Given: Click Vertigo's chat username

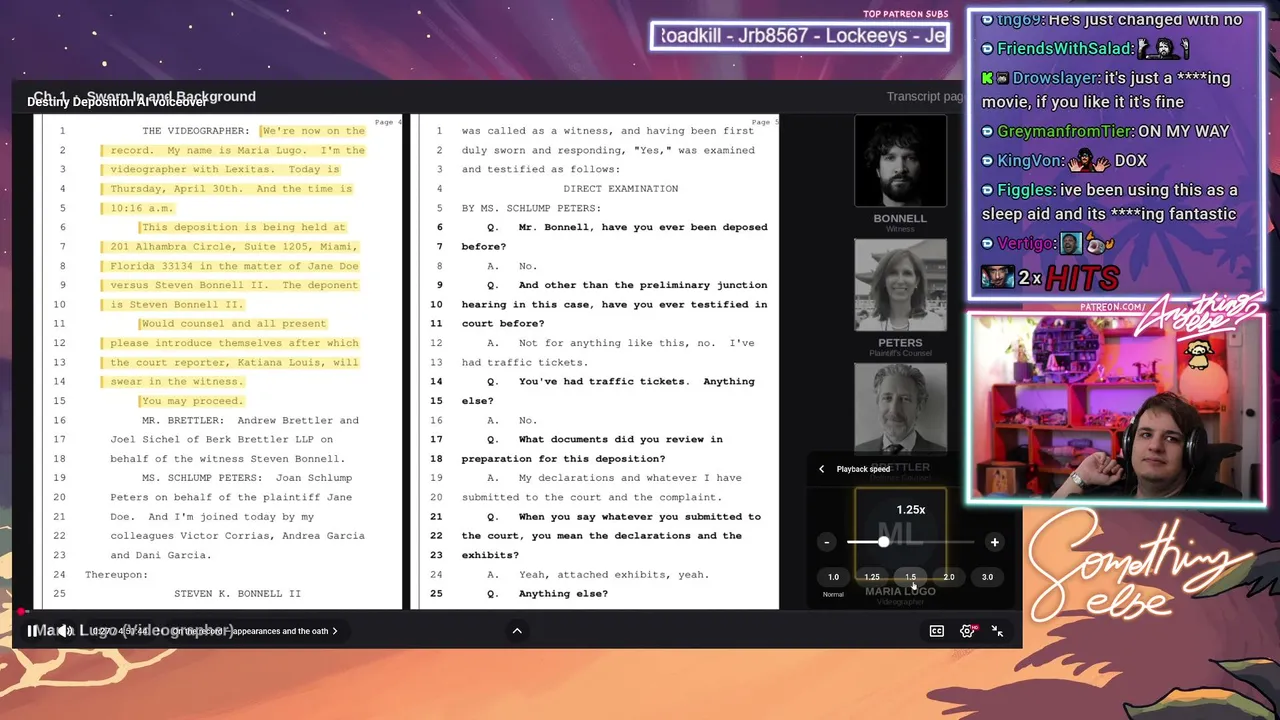Looking at the screenshot, I should [x=1026, y=243].
